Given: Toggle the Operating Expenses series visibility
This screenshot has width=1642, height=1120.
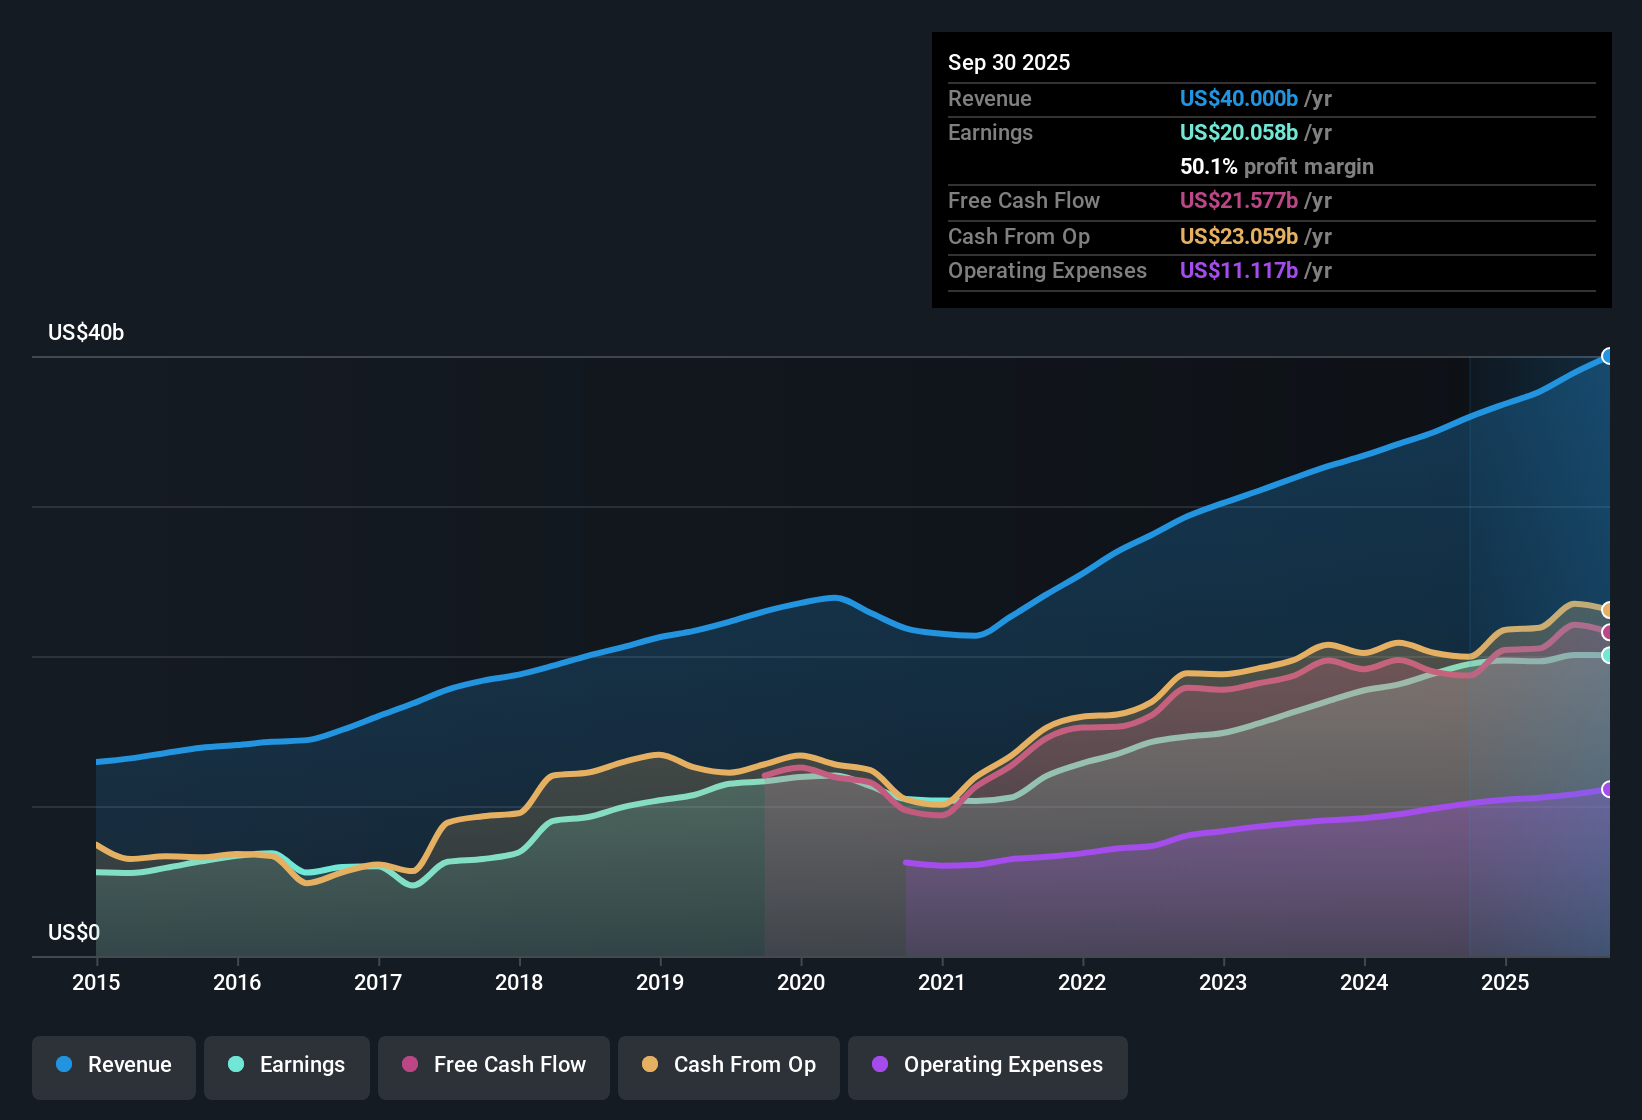Looking at the screenshot, I should [987, 1065].
